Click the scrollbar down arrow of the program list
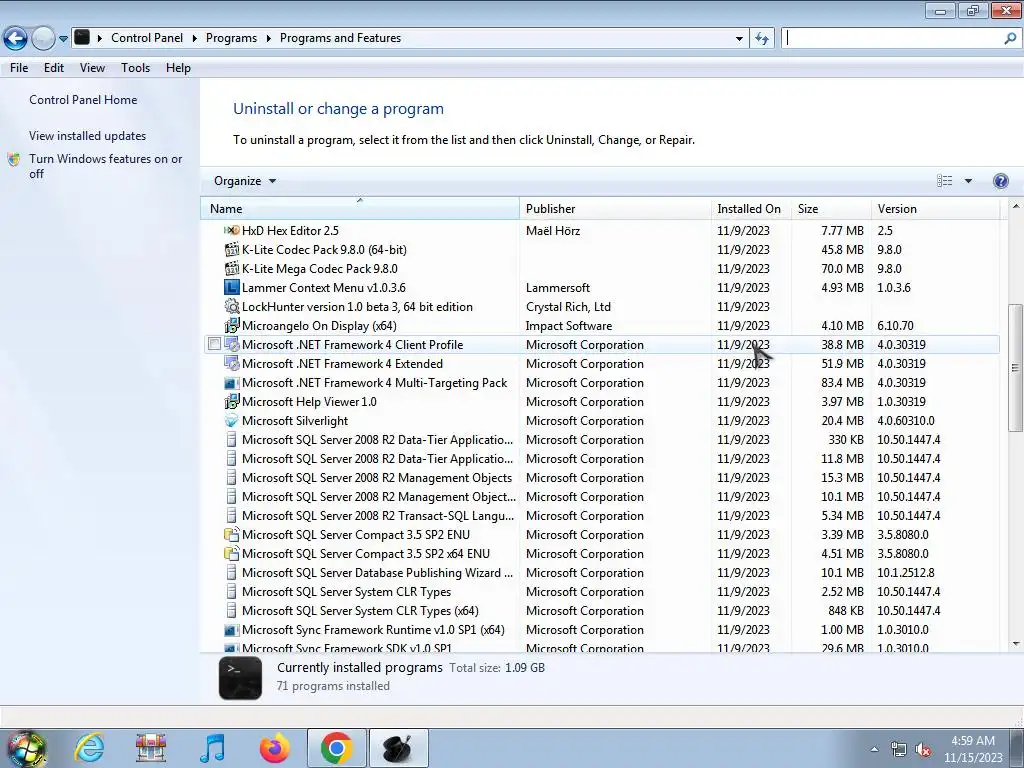 1016,644
